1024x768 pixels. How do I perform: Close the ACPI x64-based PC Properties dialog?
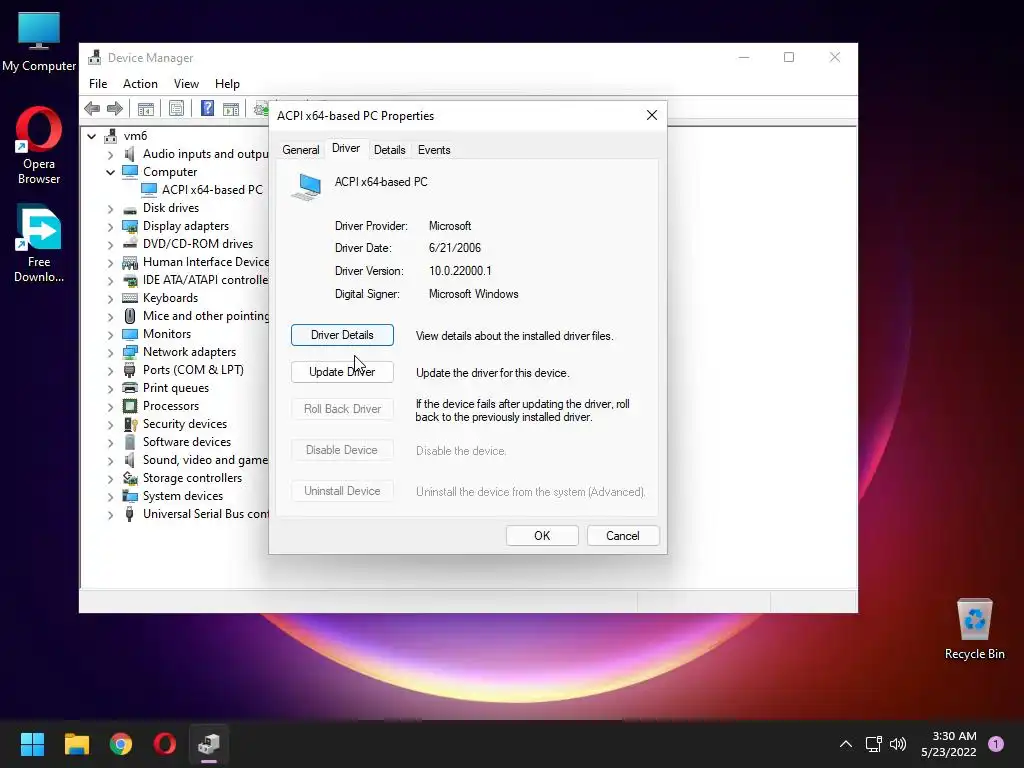[x=652, y=116]
